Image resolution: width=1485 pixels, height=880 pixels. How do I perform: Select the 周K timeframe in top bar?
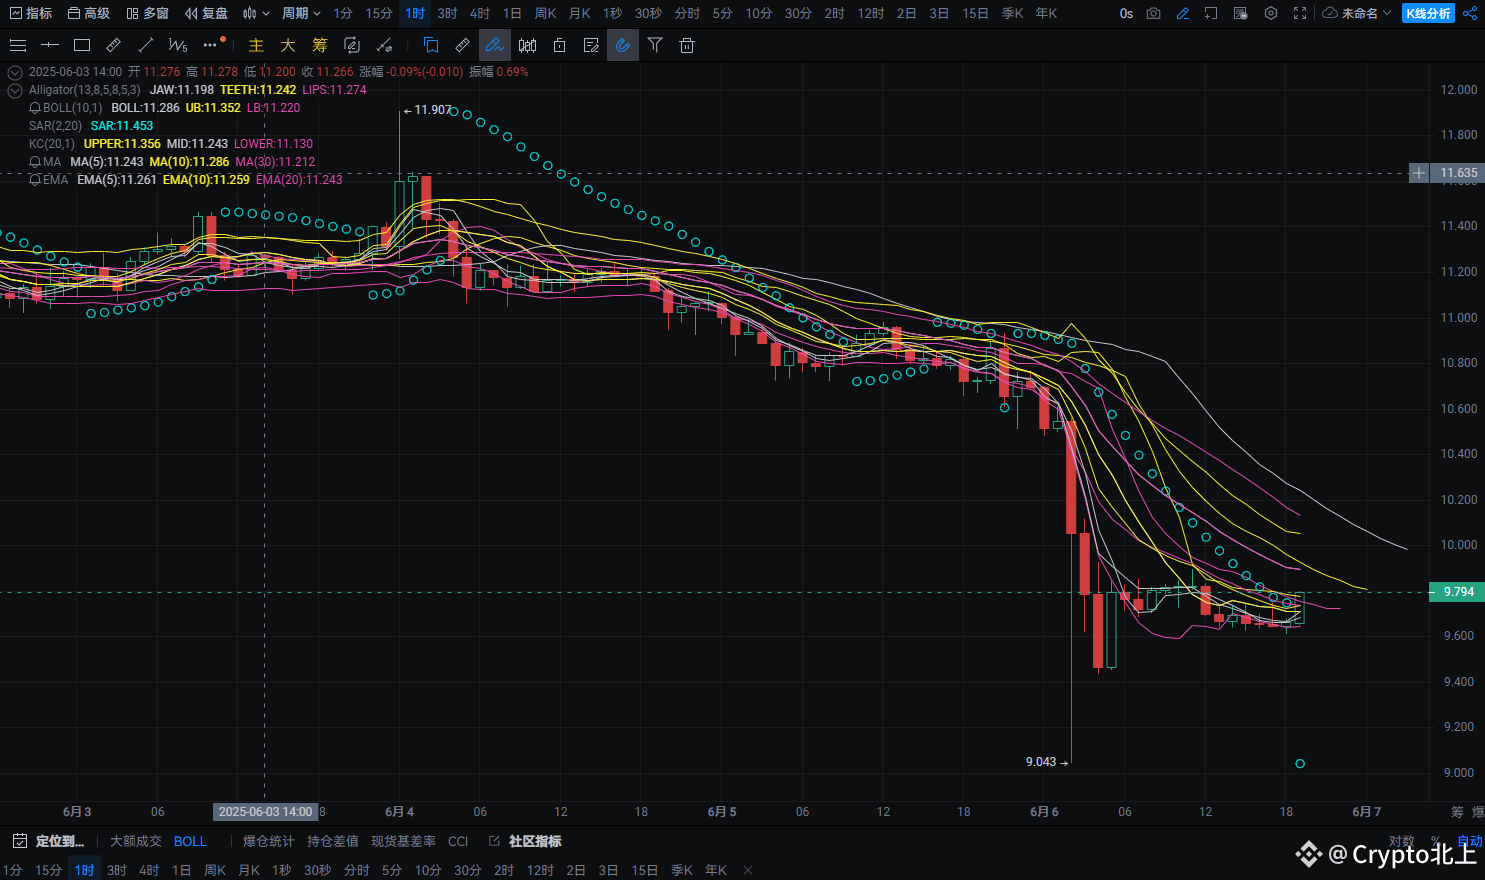click(545, 13)
